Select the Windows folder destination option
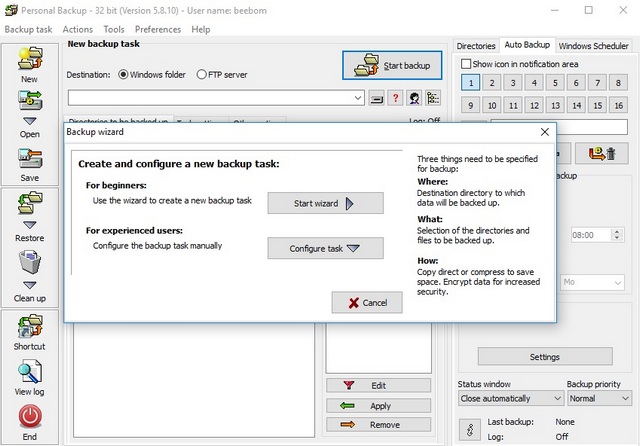 click(152, 75)
